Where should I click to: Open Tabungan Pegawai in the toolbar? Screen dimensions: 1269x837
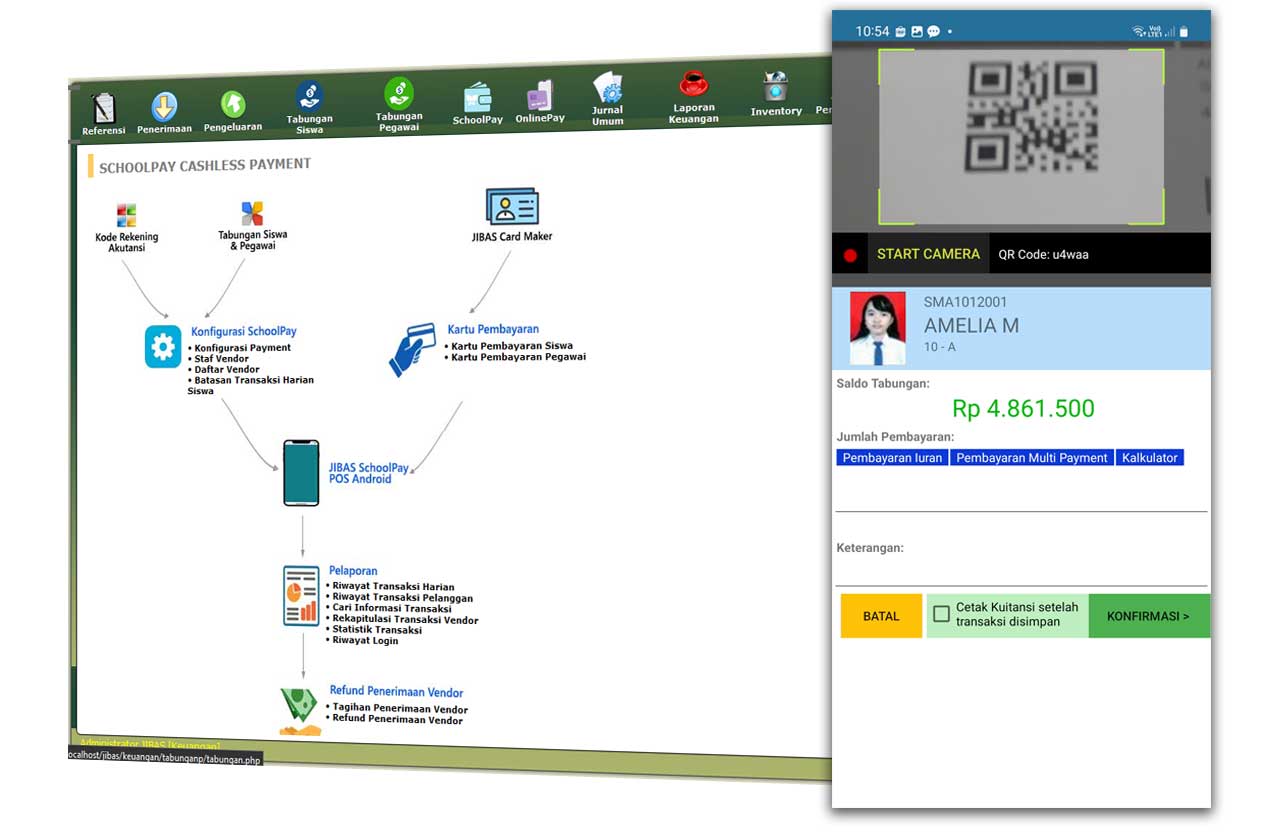pyautogui.click(x=399, y=105)
